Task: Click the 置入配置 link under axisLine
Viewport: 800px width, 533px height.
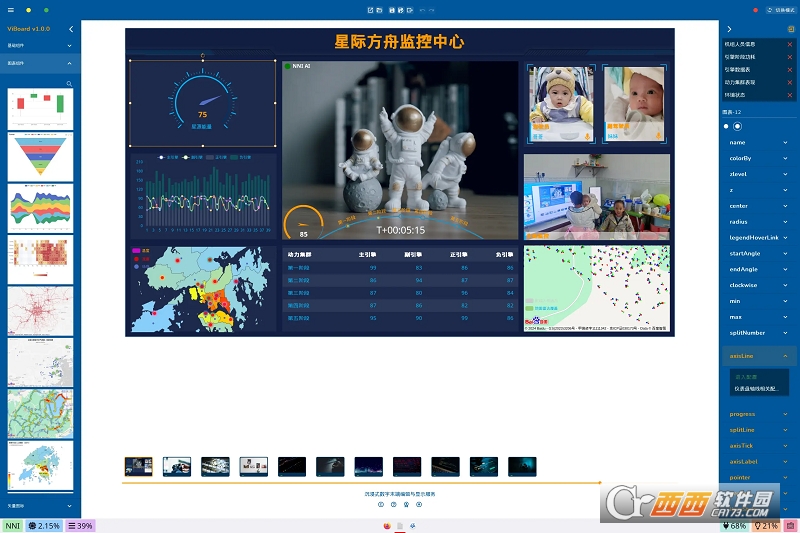Action: coord(746,377)
